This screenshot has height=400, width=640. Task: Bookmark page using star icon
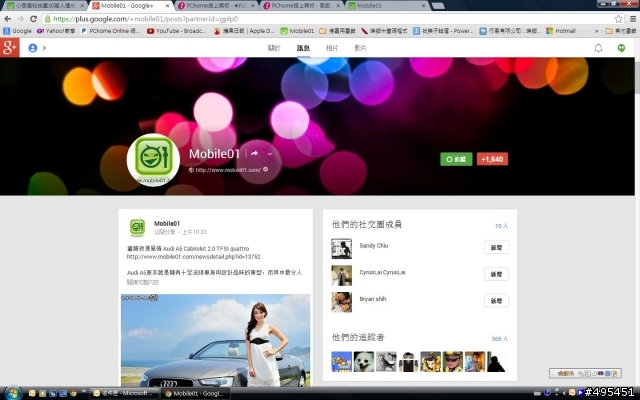pyautogui.click(x=618, y=19)
